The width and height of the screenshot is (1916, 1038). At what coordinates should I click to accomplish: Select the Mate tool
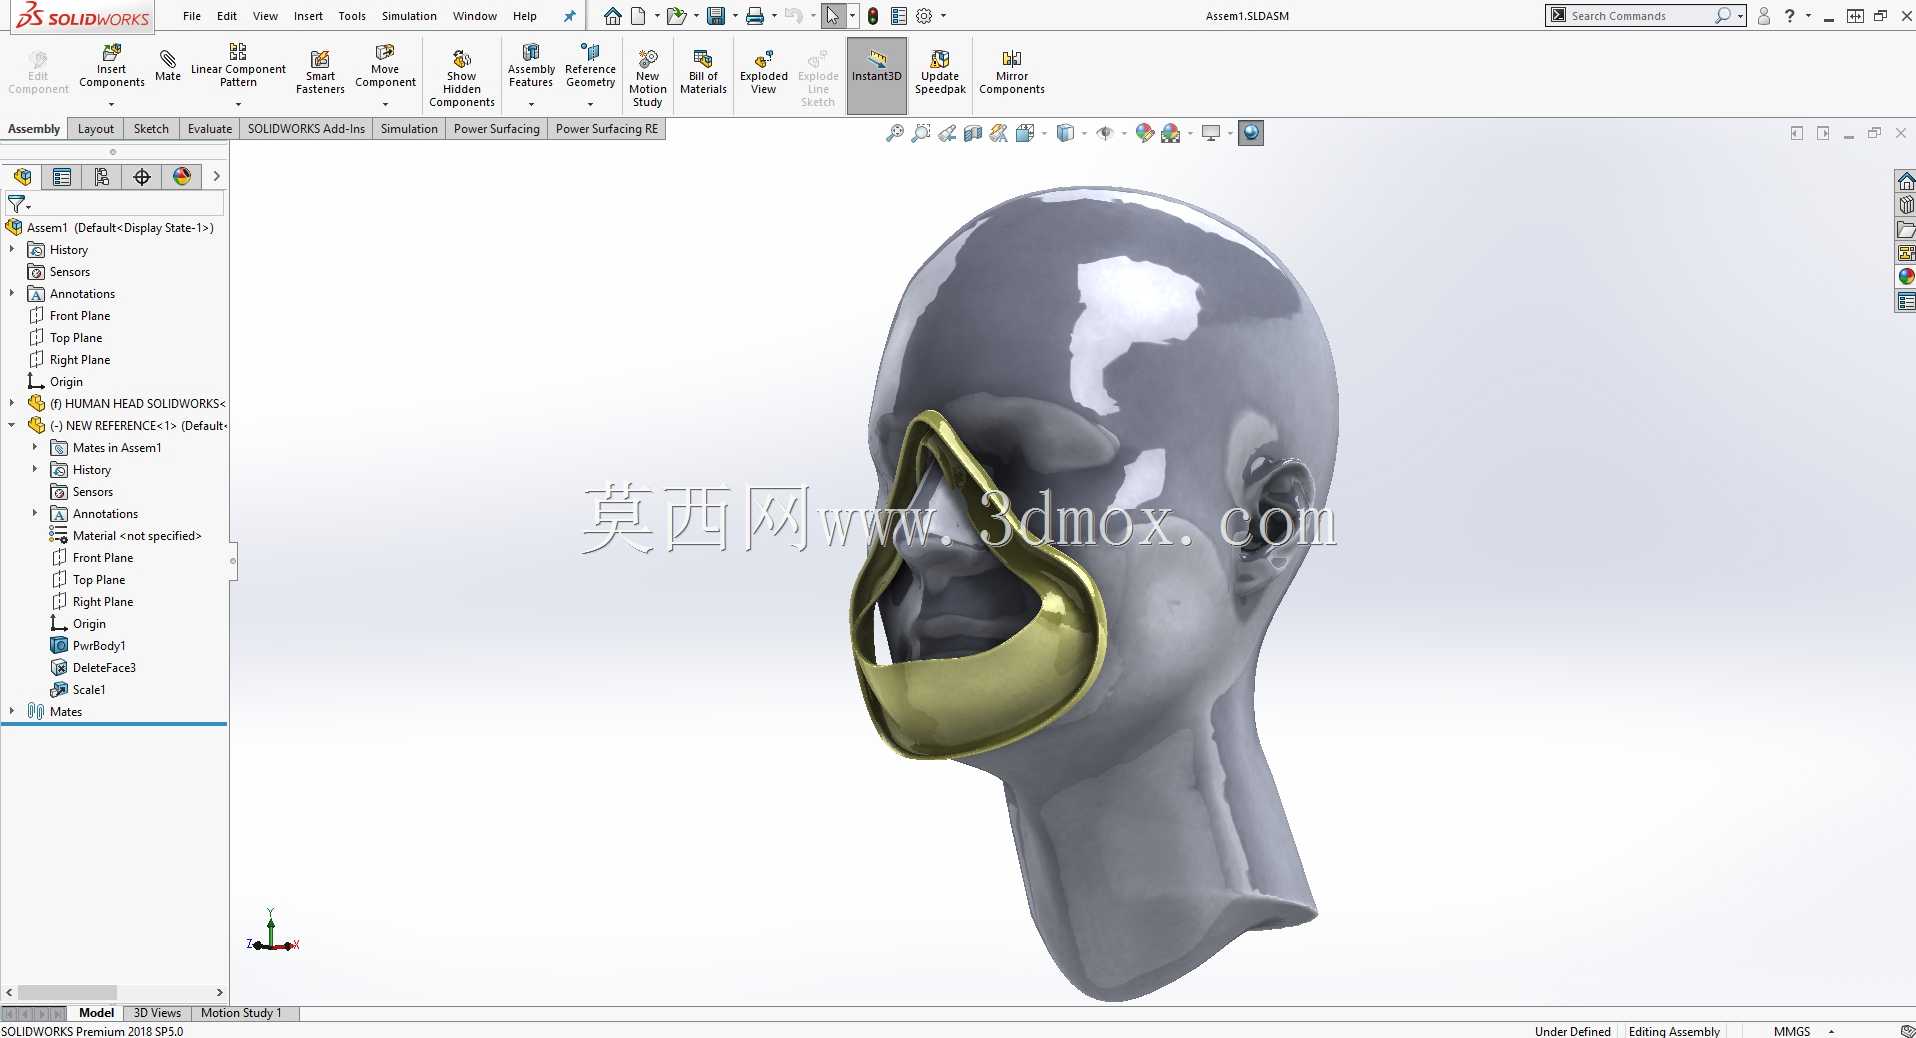[168, 65]
